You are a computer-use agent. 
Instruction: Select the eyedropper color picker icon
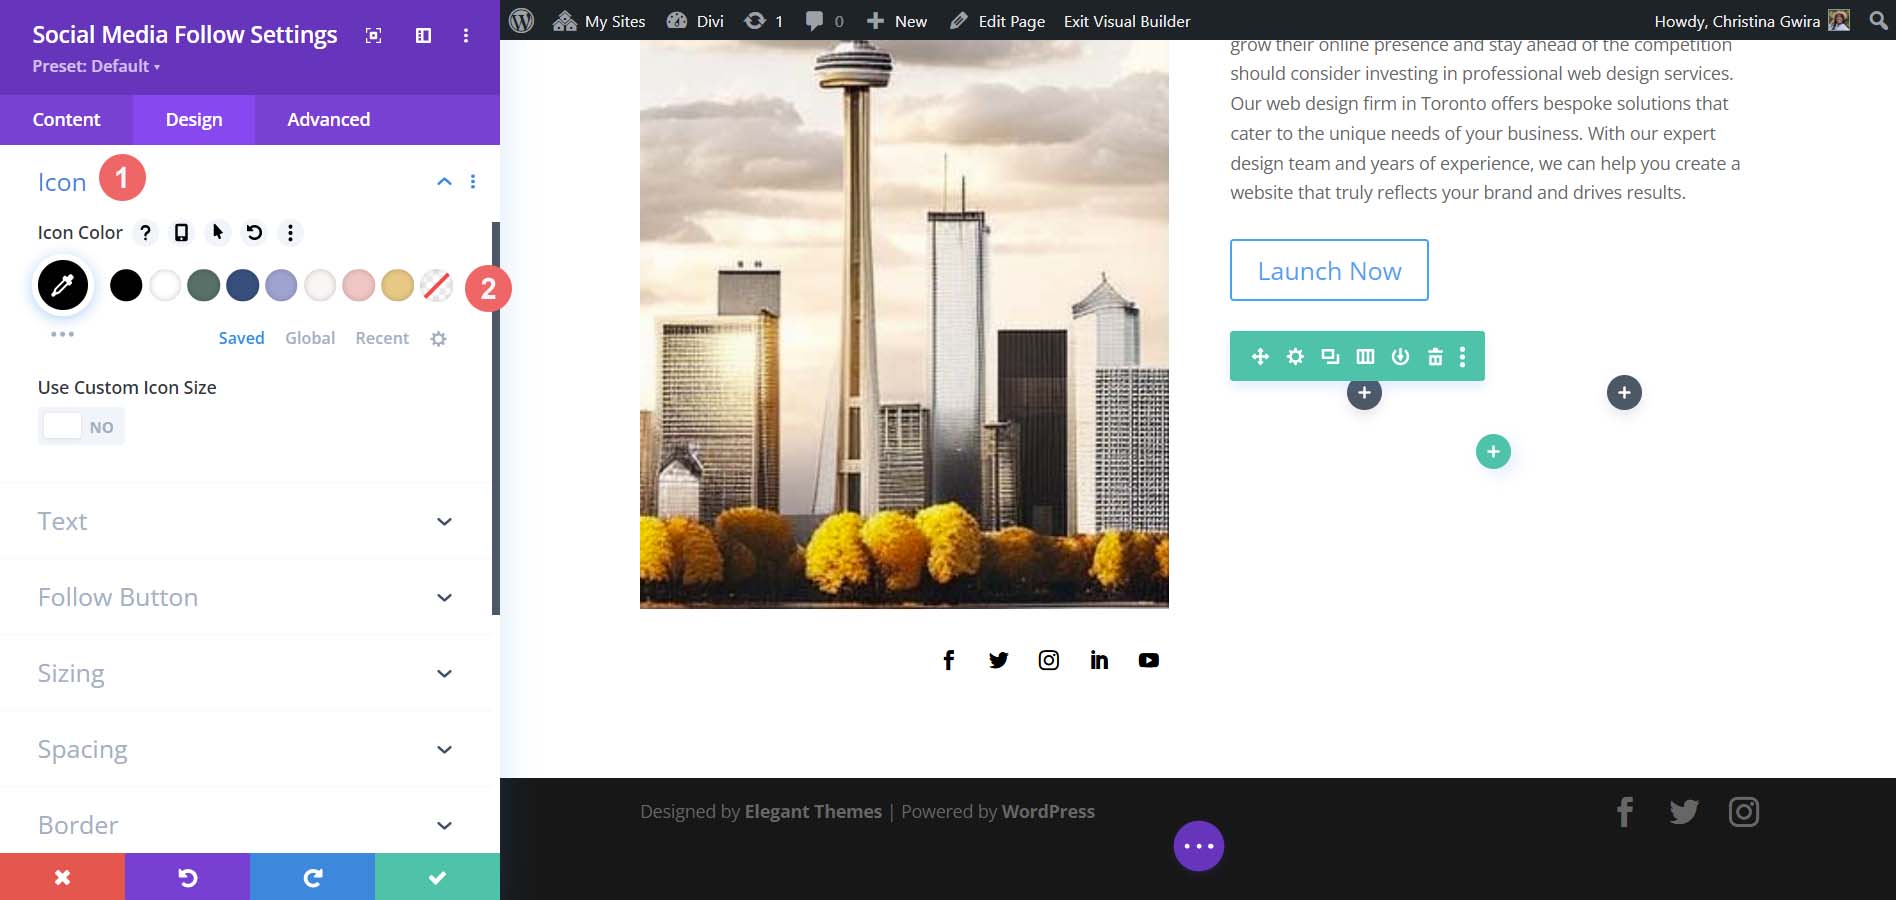[63, 285]
